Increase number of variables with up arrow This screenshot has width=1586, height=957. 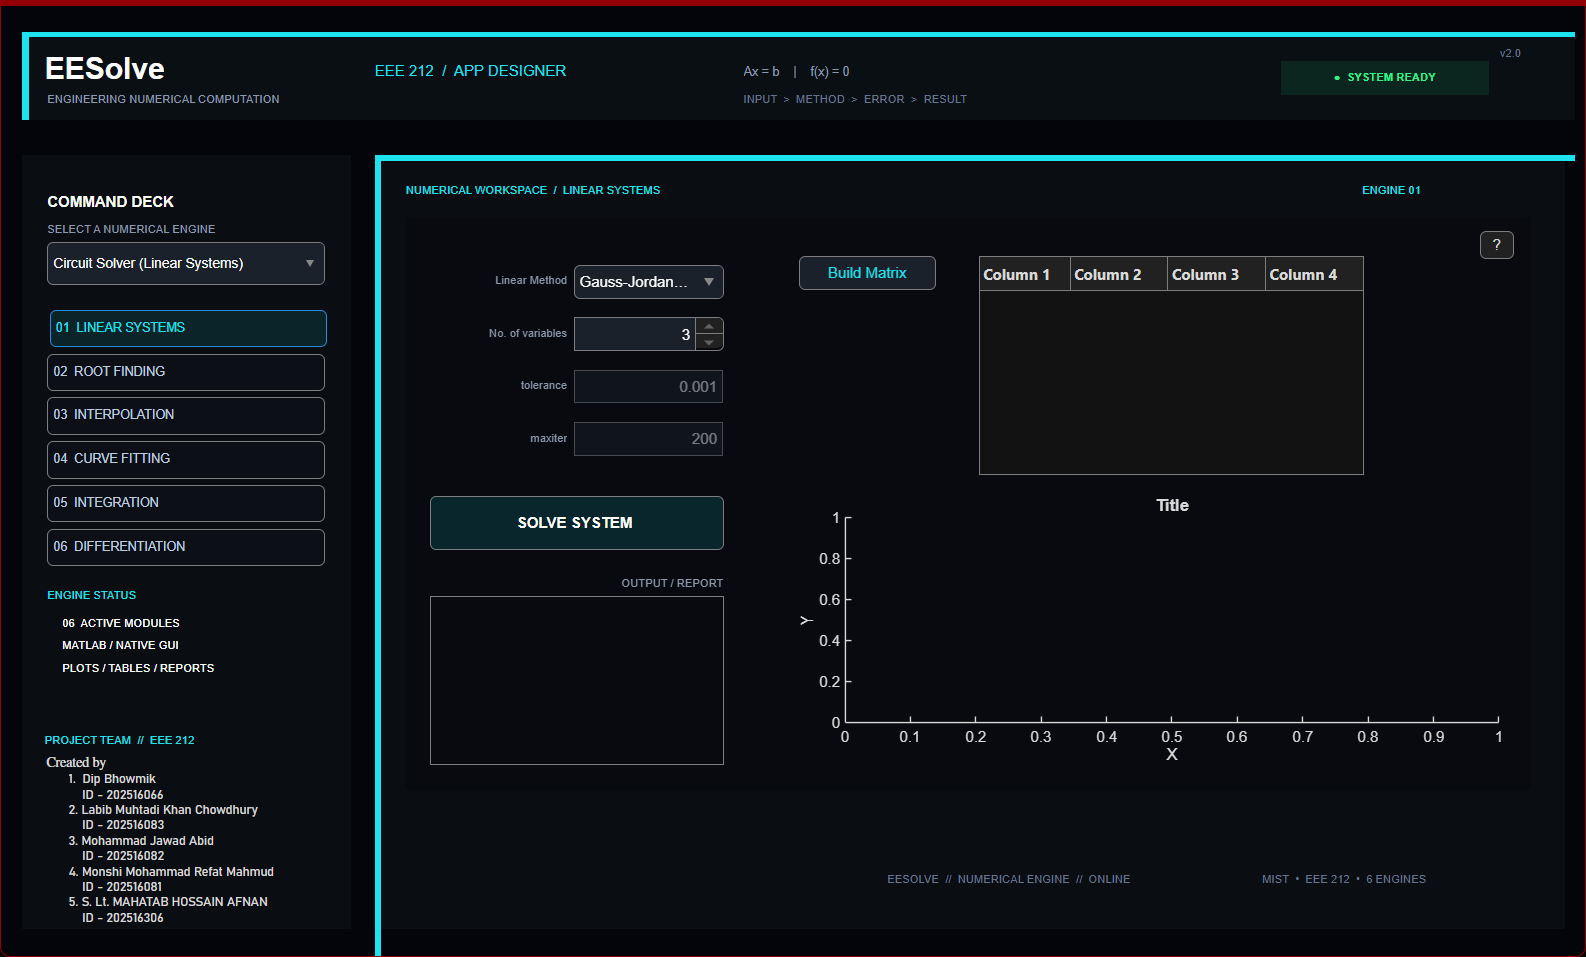click(709, 326)
